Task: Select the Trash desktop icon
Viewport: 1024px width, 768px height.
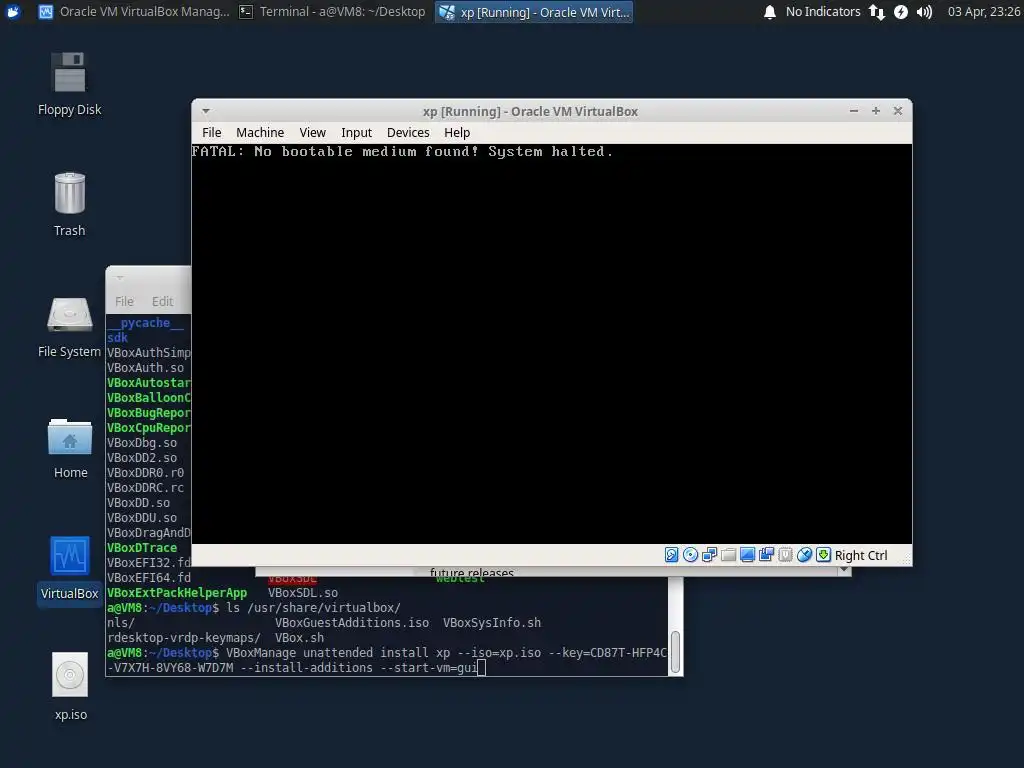Action: pyautogui.click(x=69, y=204)
